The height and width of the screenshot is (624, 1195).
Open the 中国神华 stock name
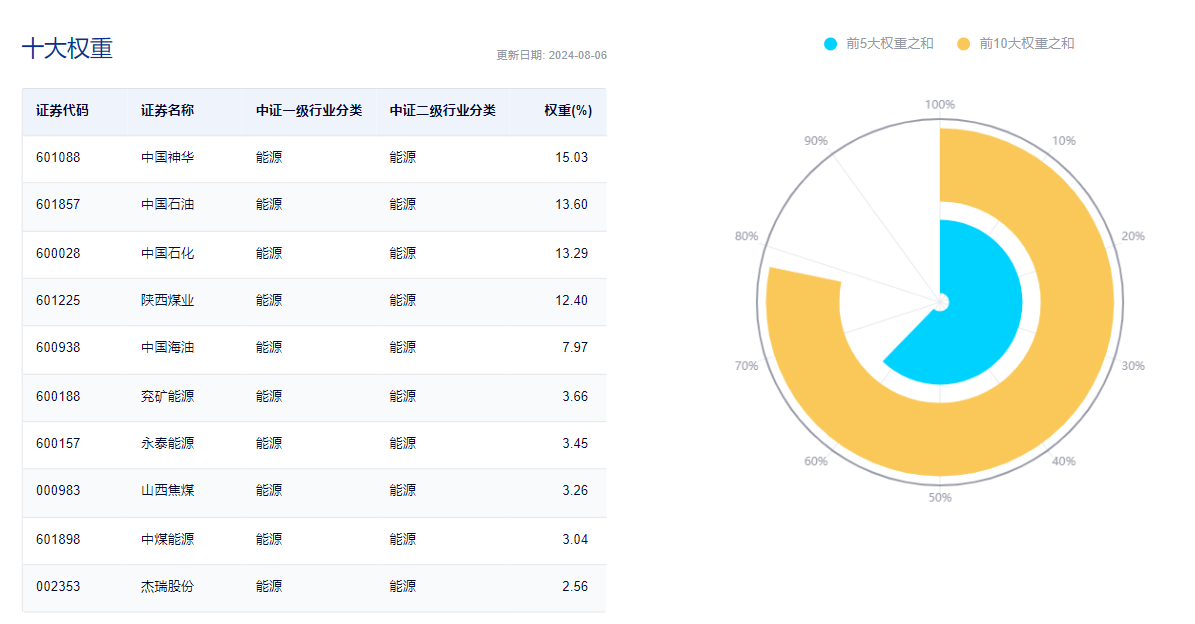pyautogui.click(x=167, y=158)
